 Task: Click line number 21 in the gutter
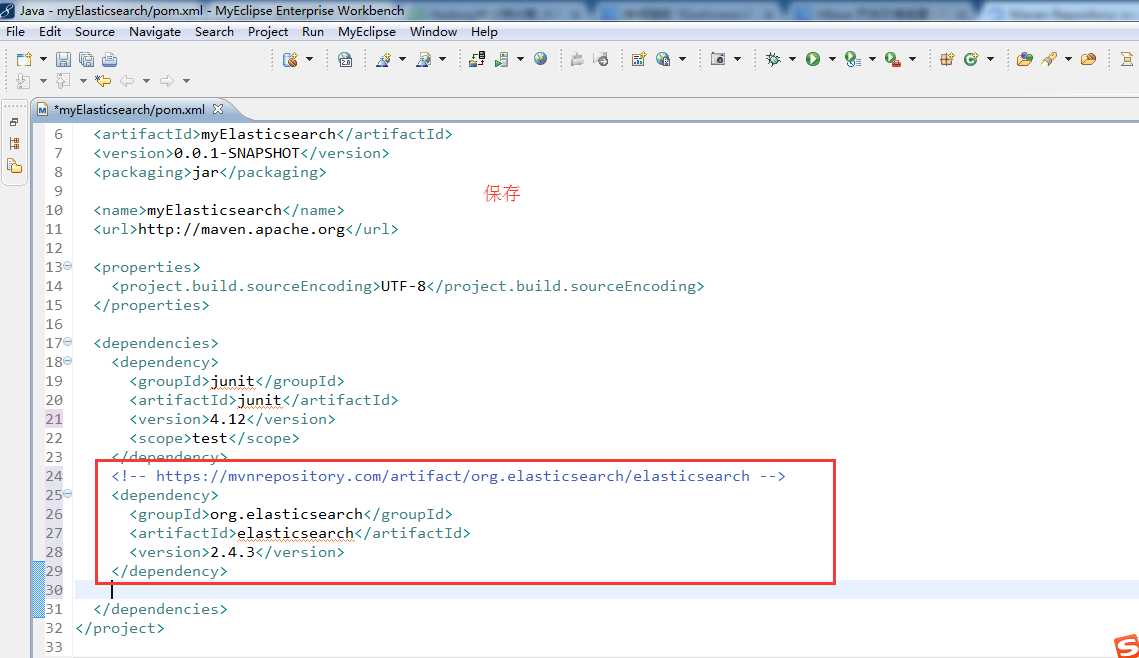click(54, 419)
